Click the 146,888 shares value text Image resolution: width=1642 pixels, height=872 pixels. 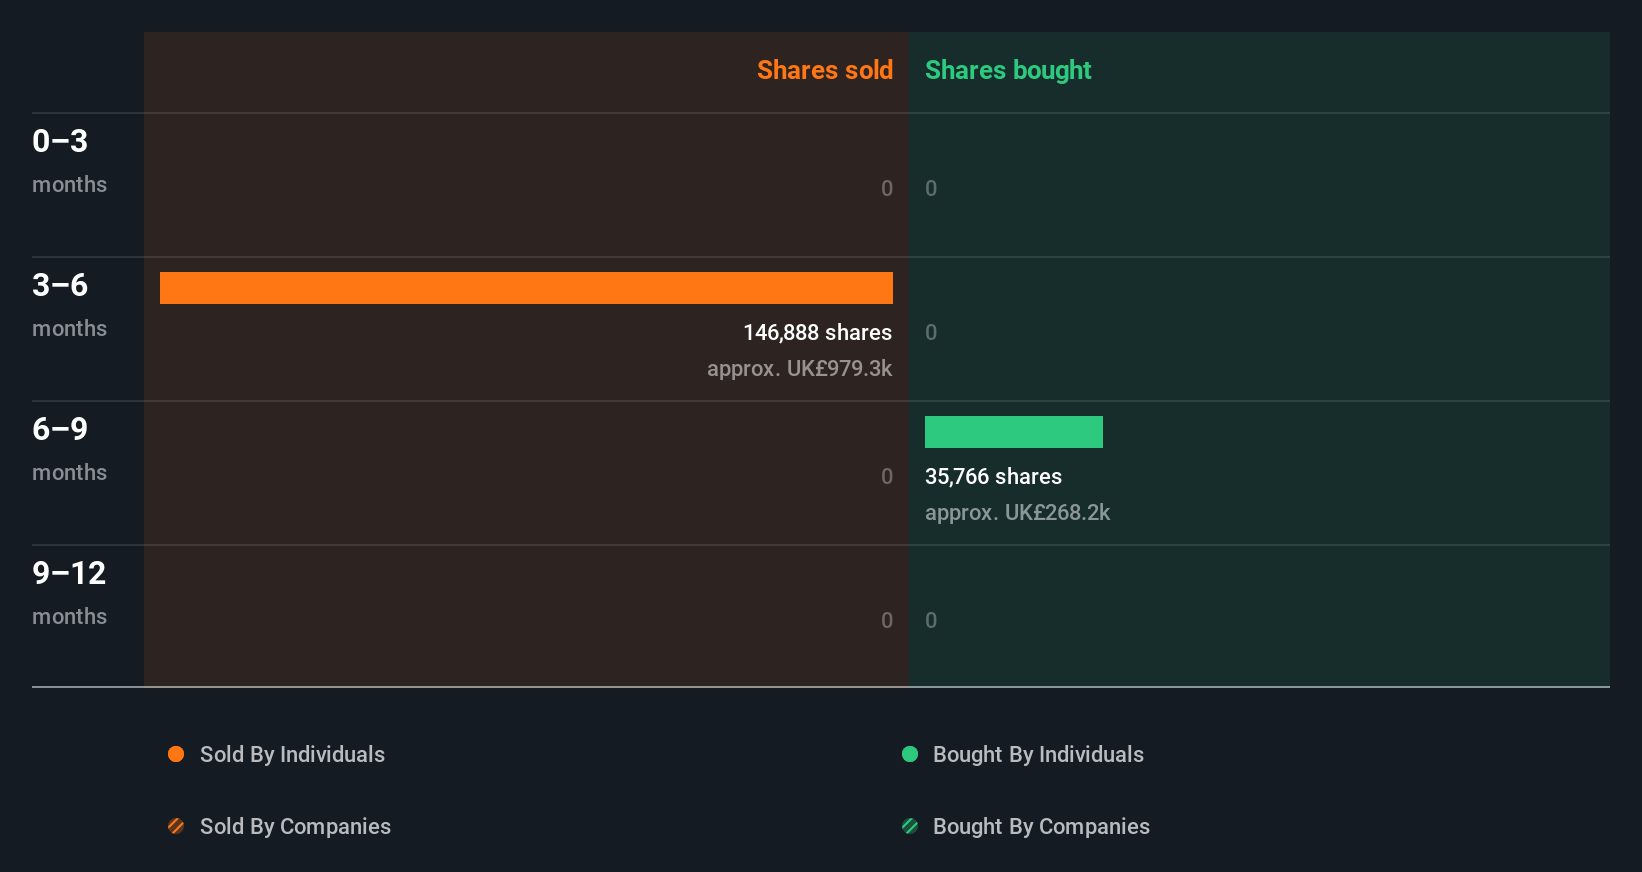point(817,332)
